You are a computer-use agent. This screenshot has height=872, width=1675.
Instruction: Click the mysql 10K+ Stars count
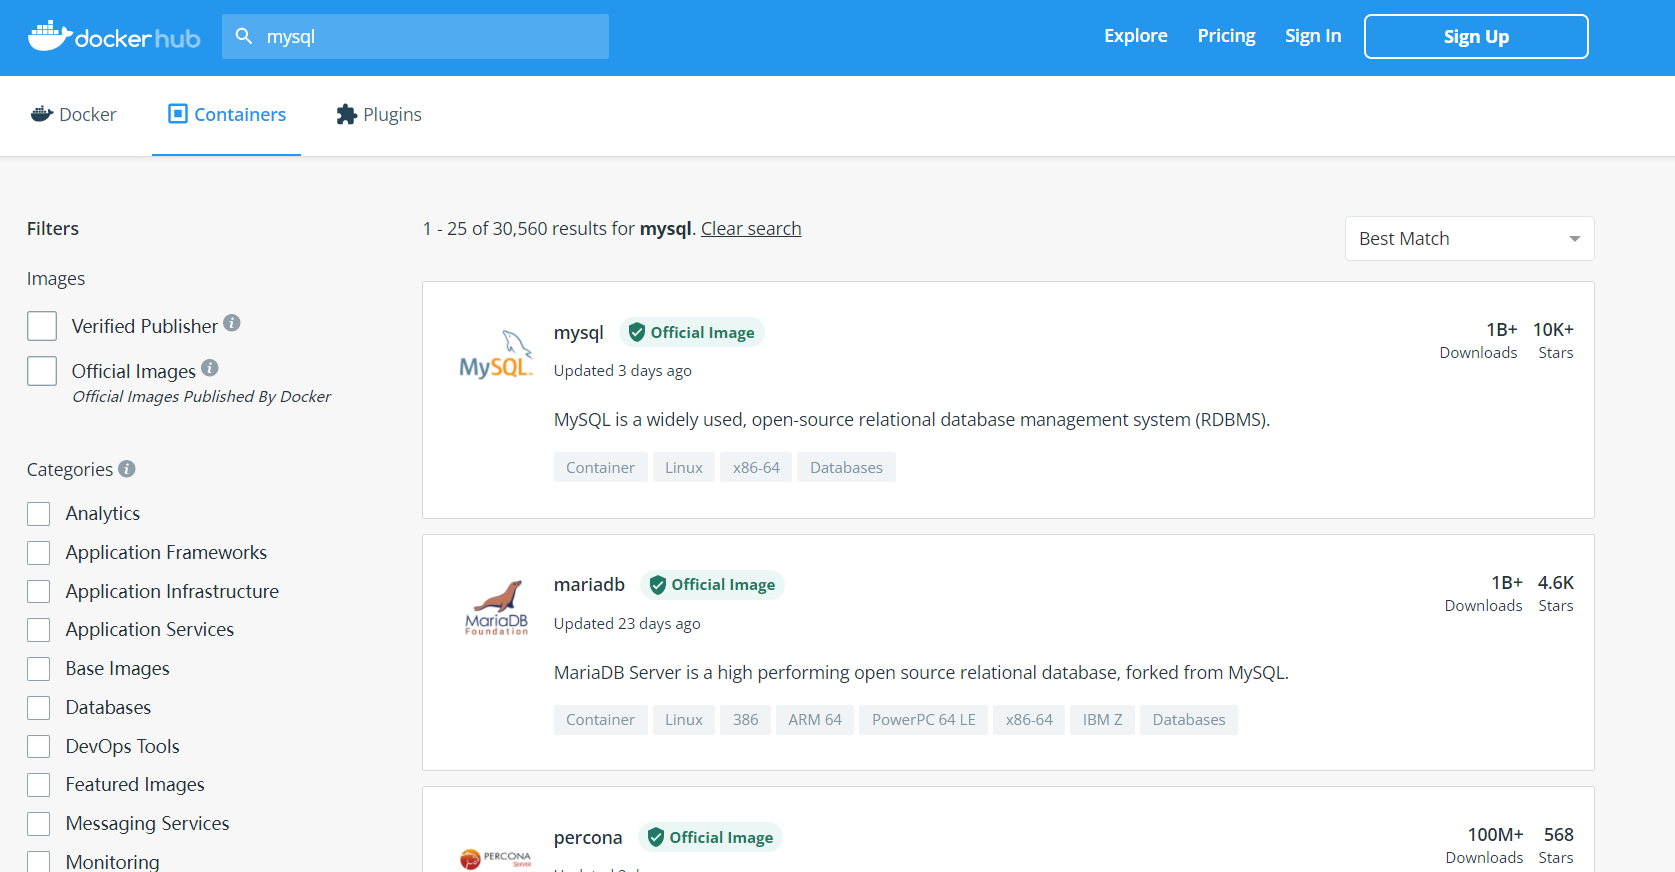click(1554, 340)
